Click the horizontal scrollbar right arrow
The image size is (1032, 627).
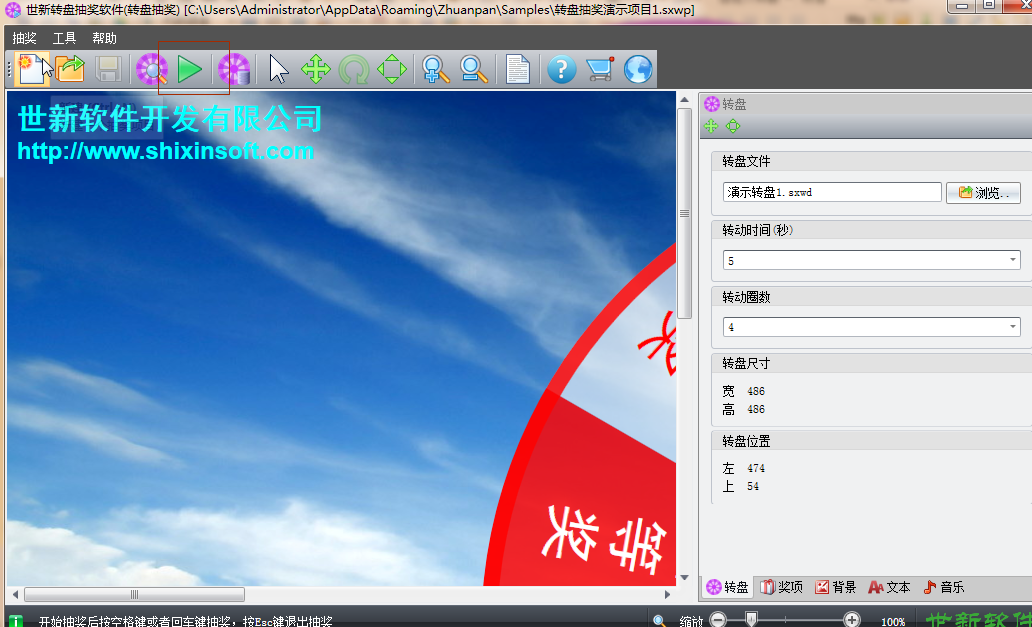(667, 595)
